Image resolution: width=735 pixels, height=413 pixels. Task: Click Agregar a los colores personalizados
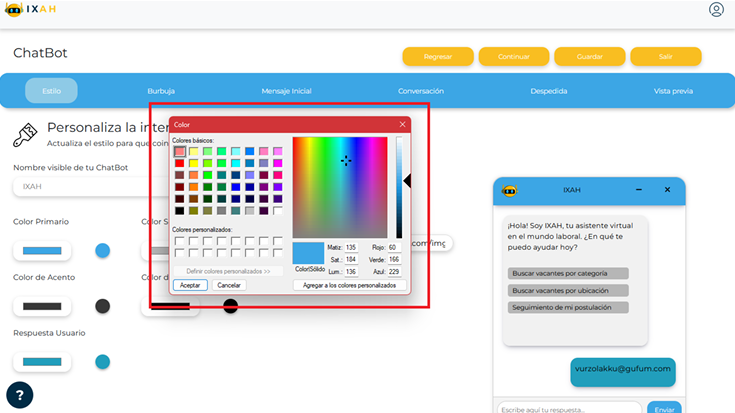coord(349,285)
